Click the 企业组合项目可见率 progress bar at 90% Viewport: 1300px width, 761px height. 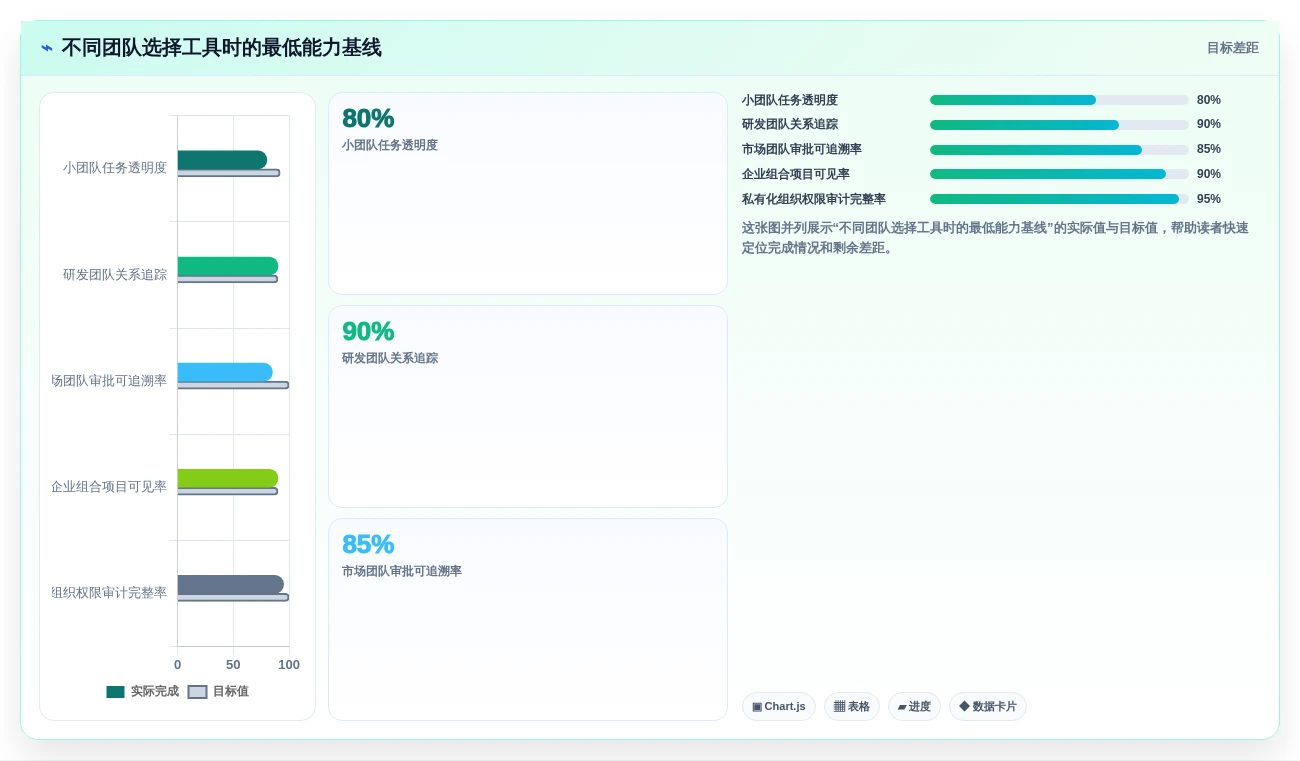[x=1059, y=174]
